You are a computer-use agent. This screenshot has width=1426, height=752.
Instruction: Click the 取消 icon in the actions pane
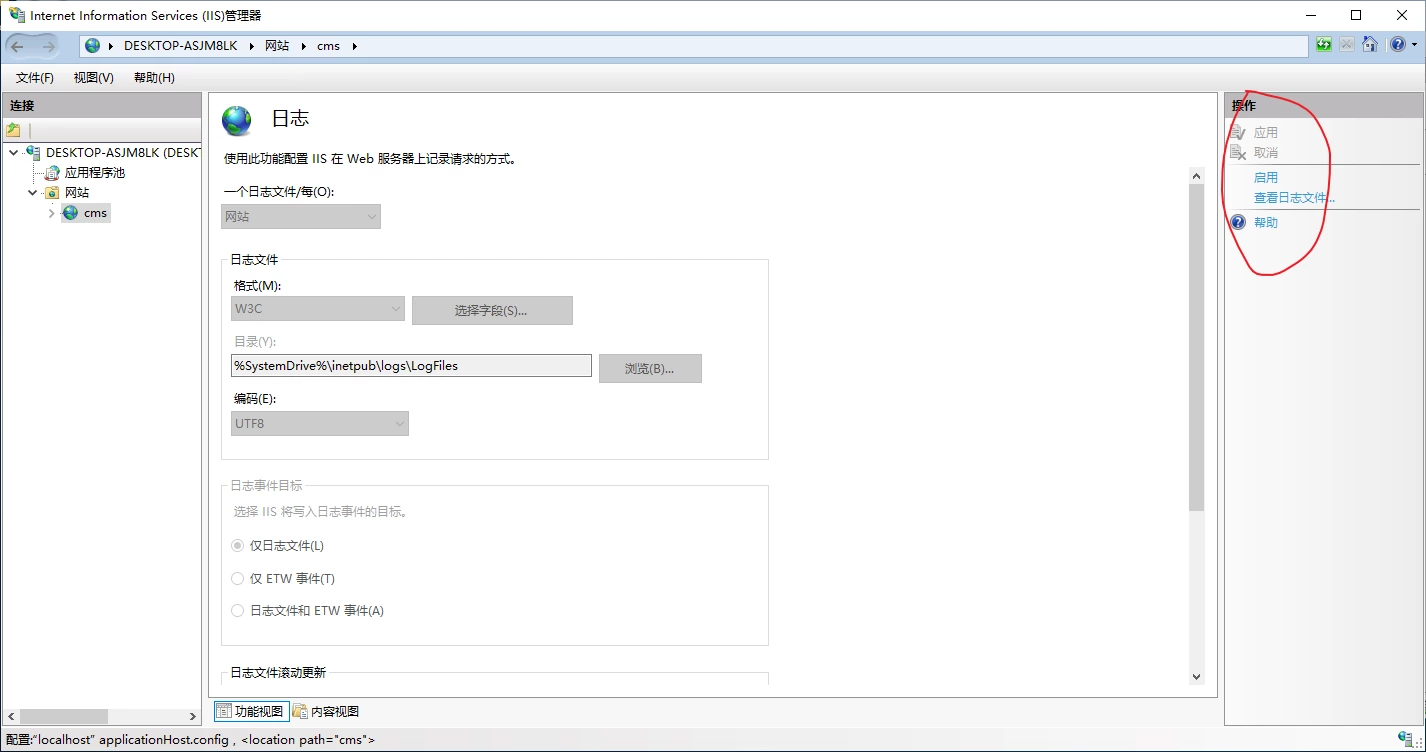coord(1238,153)
